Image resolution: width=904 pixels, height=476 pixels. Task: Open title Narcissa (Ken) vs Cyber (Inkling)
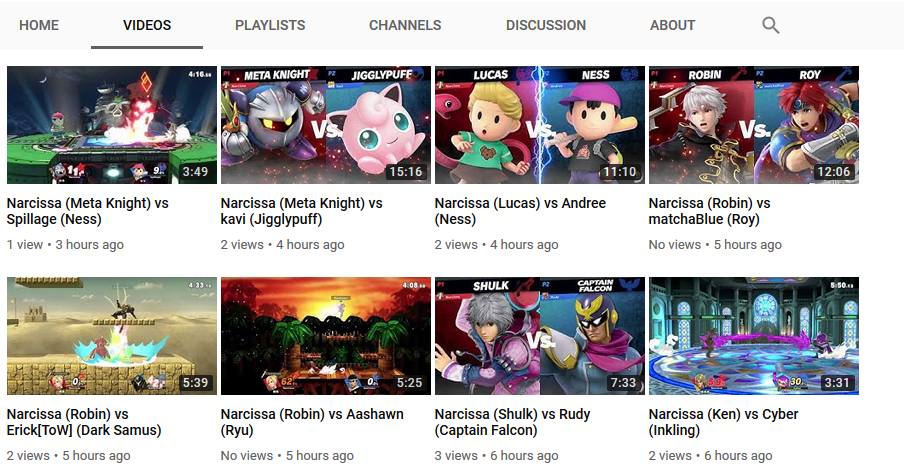(x=723, y=422)
